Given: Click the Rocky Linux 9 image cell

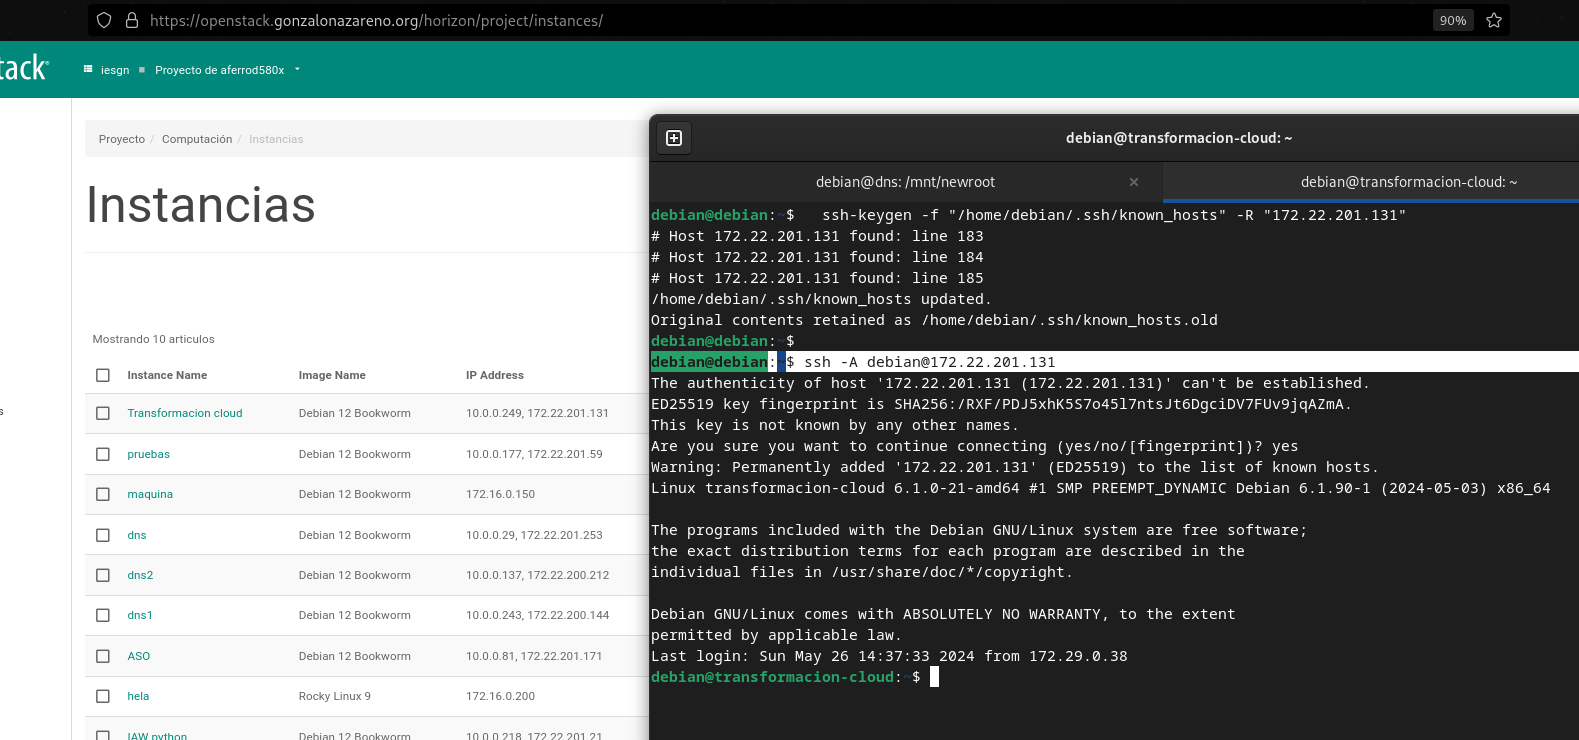Looking at the screenshot, I should (335, 696).
